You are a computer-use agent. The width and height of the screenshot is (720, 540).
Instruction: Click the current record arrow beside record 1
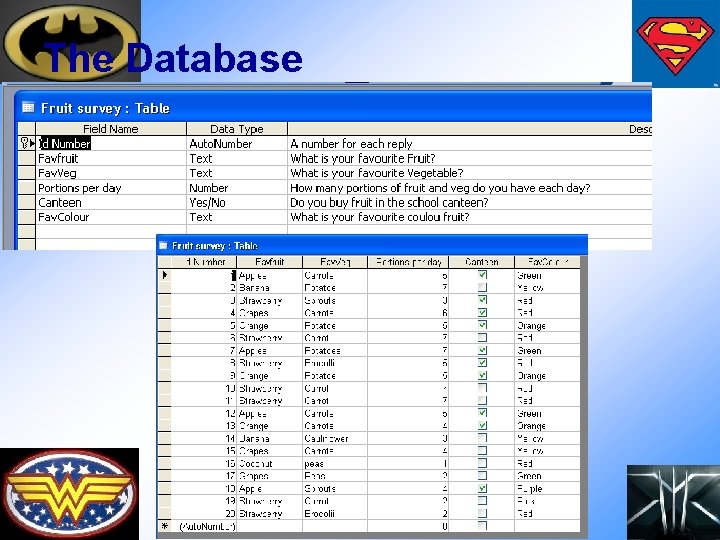coord(165,275)
